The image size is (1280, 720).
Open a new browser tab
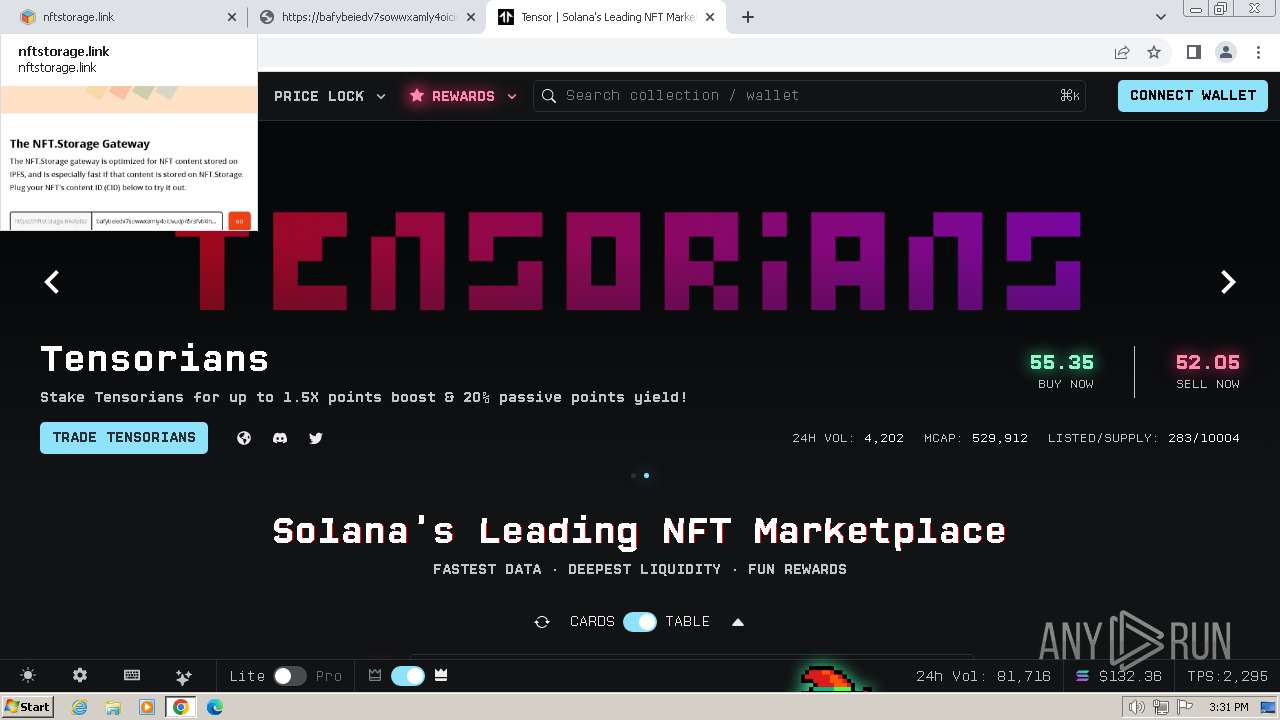click(748, 17)
